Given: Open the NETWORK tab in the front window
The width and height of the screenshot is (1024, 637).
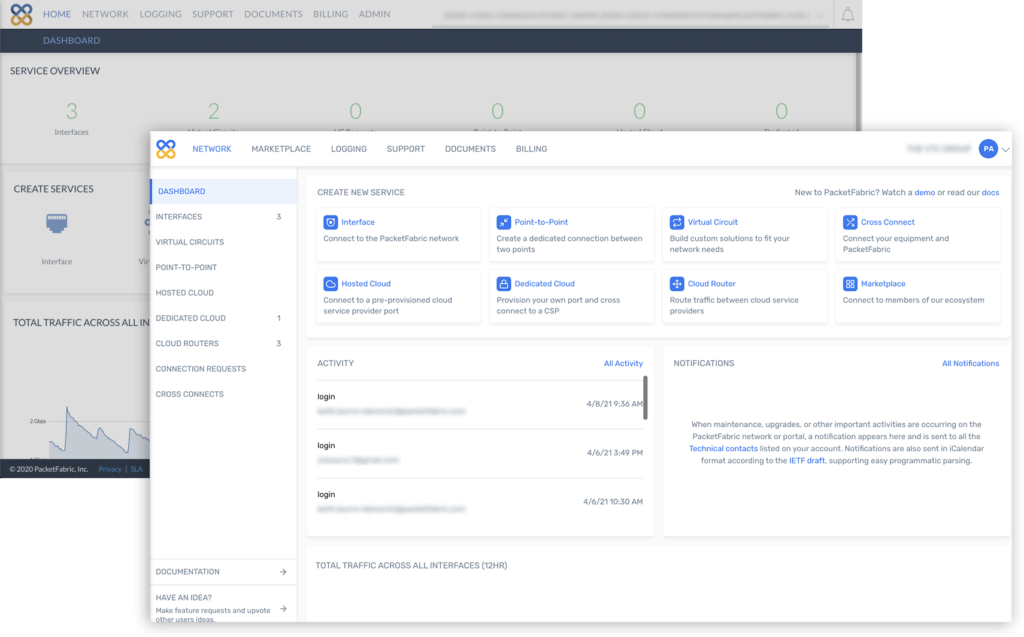Looking at the screenshot, I should (x=212, y=149).
